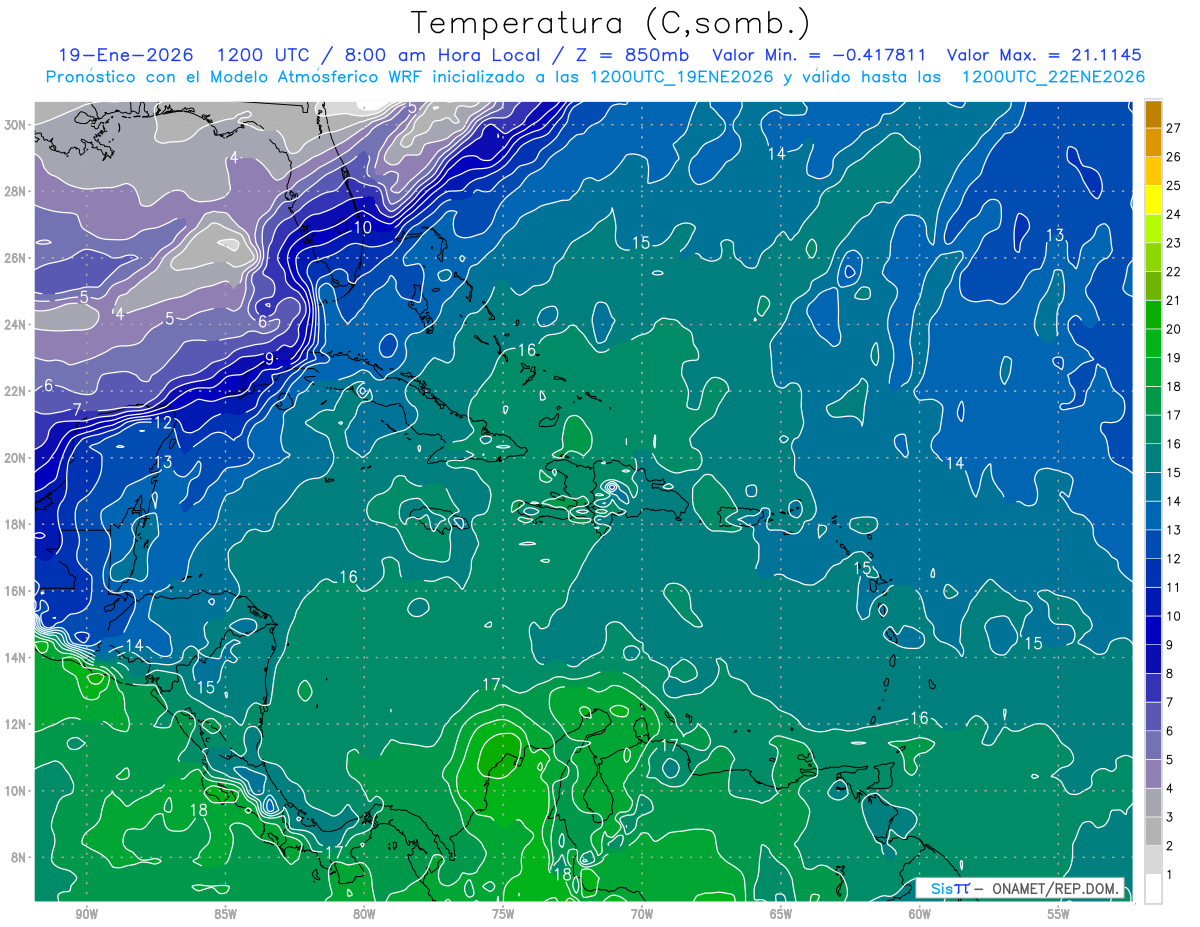Click color scale label 11

click(1173, 587)
